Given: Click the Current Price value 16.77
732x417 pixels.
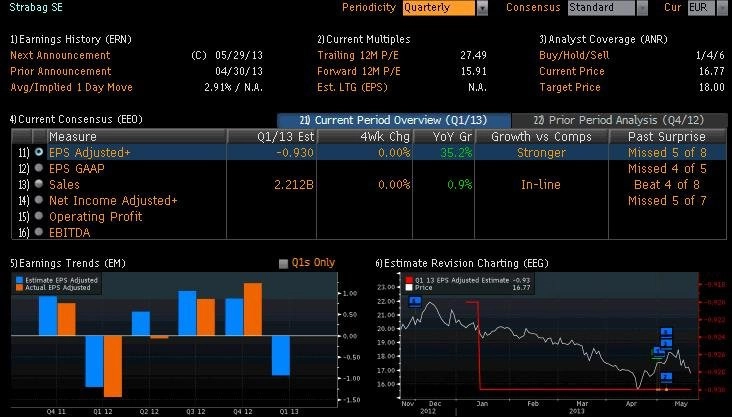Looking at the screenshot, I should [711, 71].
